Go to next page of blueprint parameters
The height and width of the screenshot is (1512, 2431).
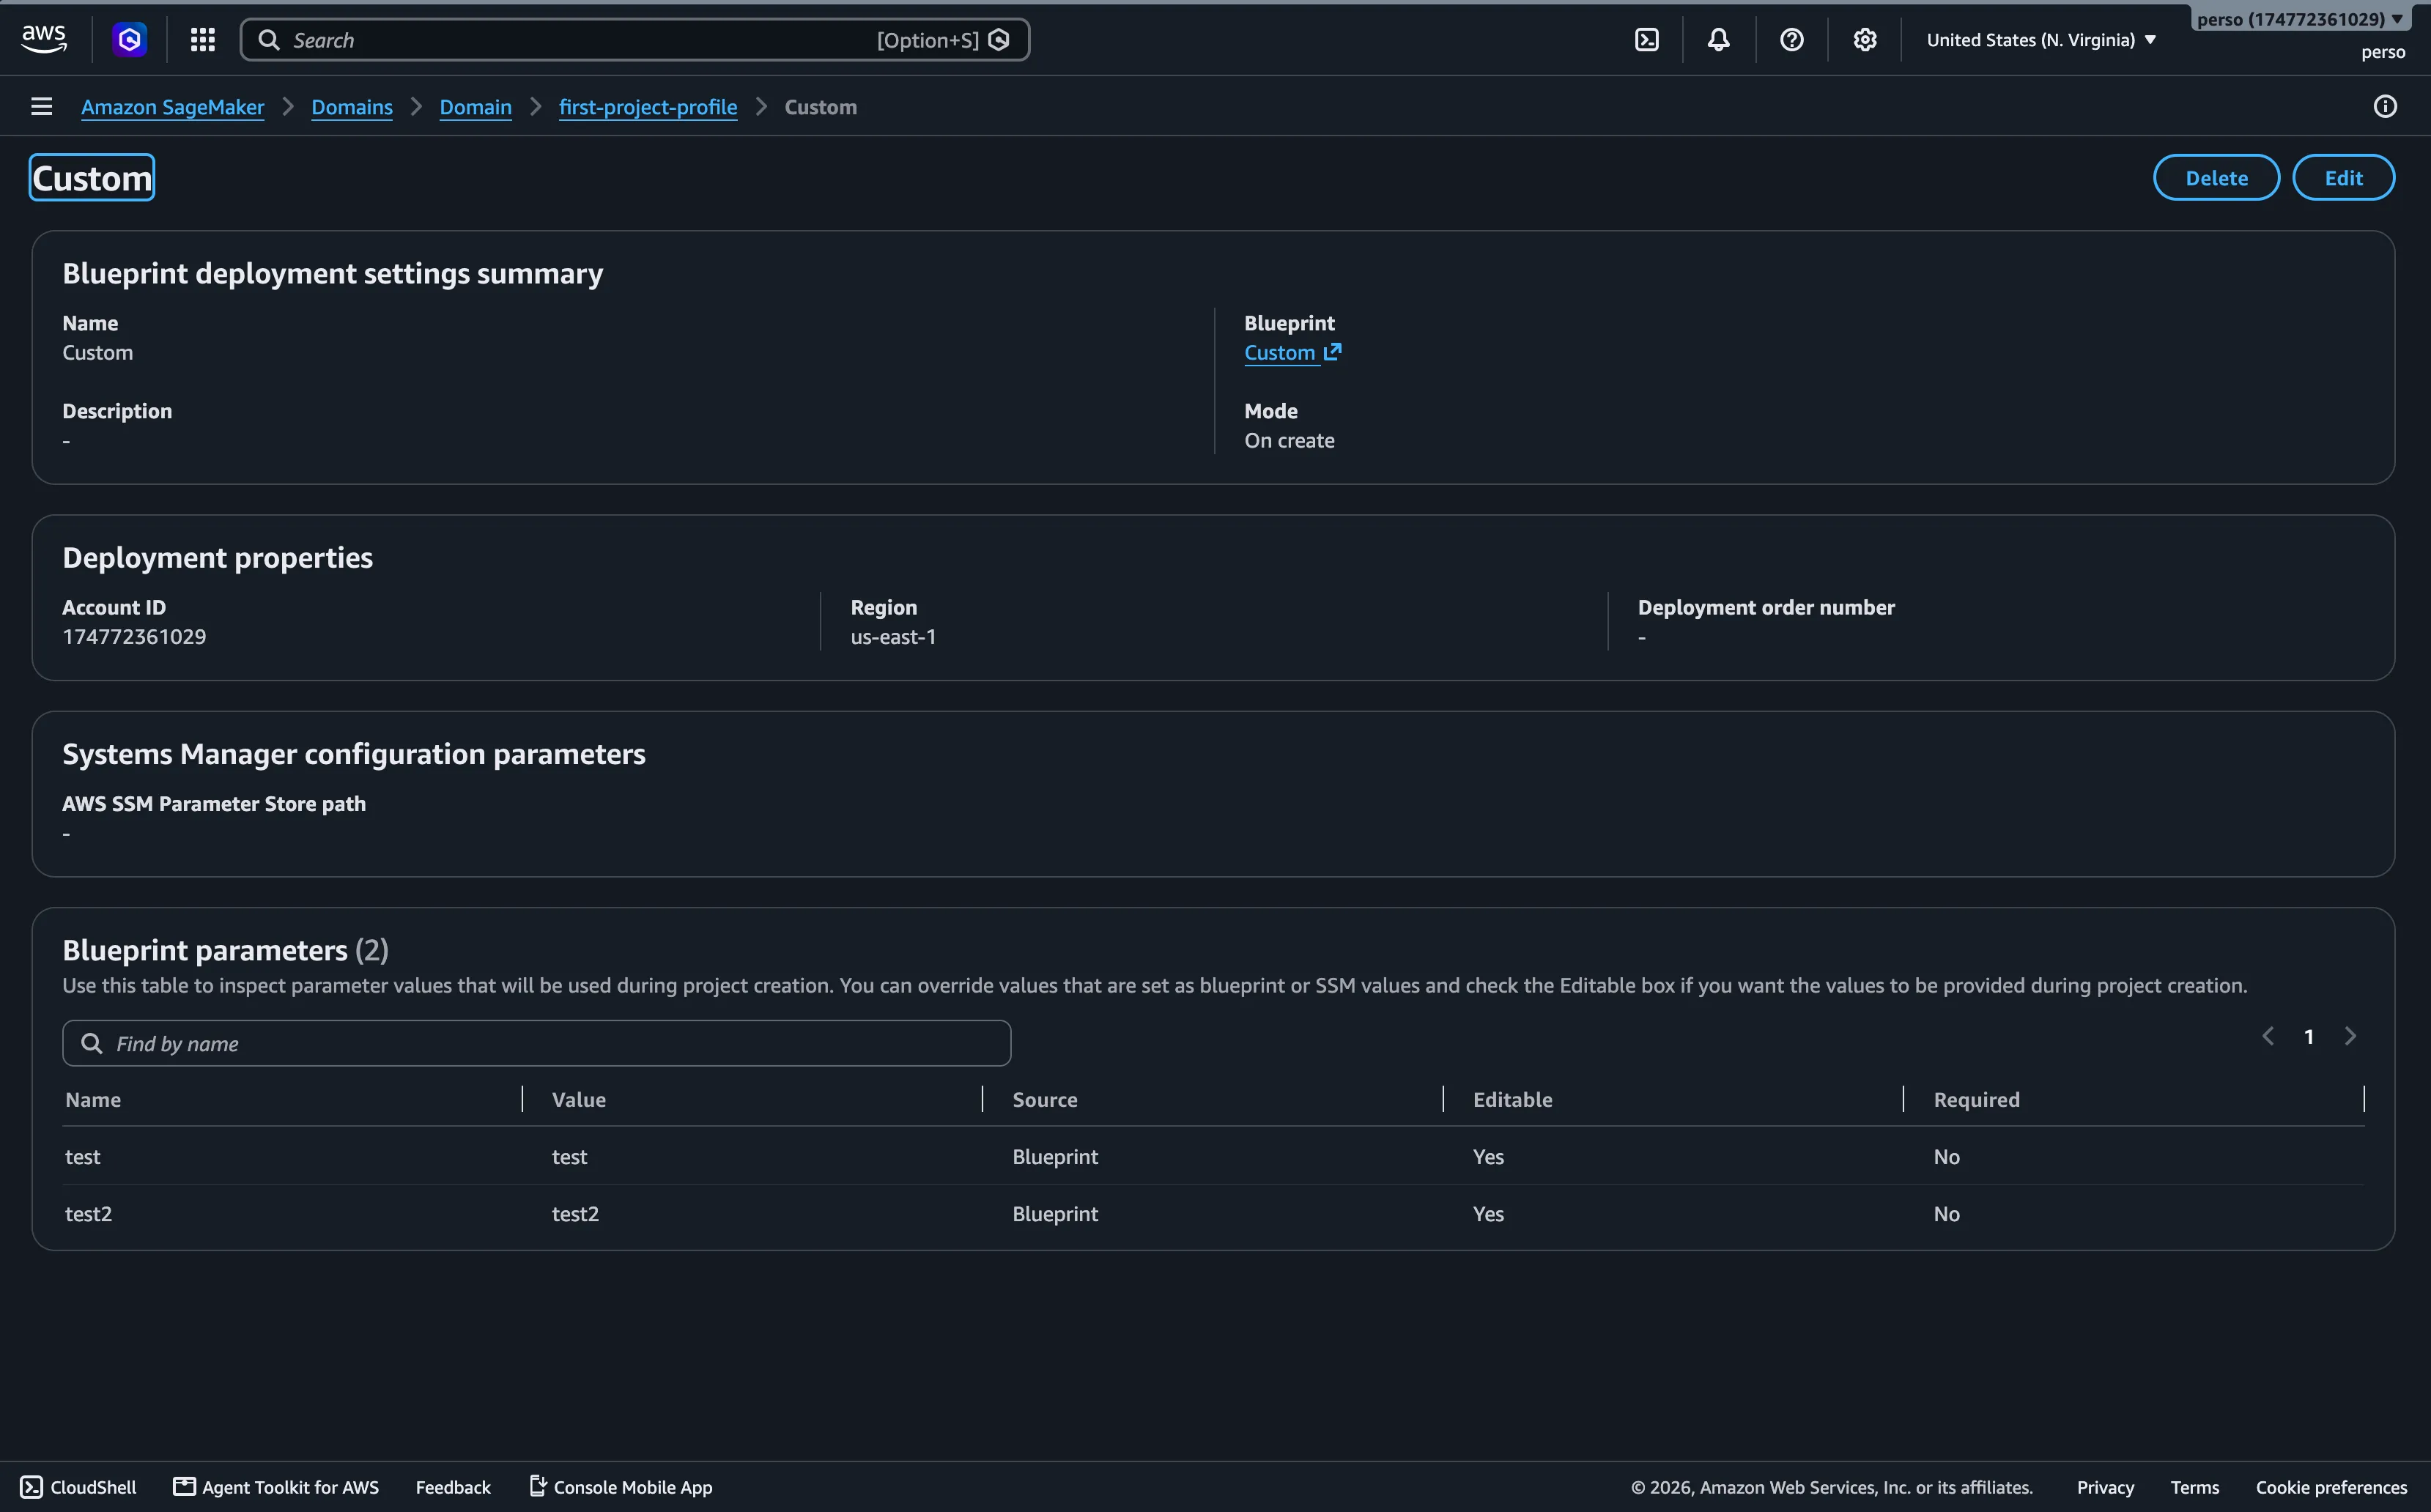tap(2350, 1036)
